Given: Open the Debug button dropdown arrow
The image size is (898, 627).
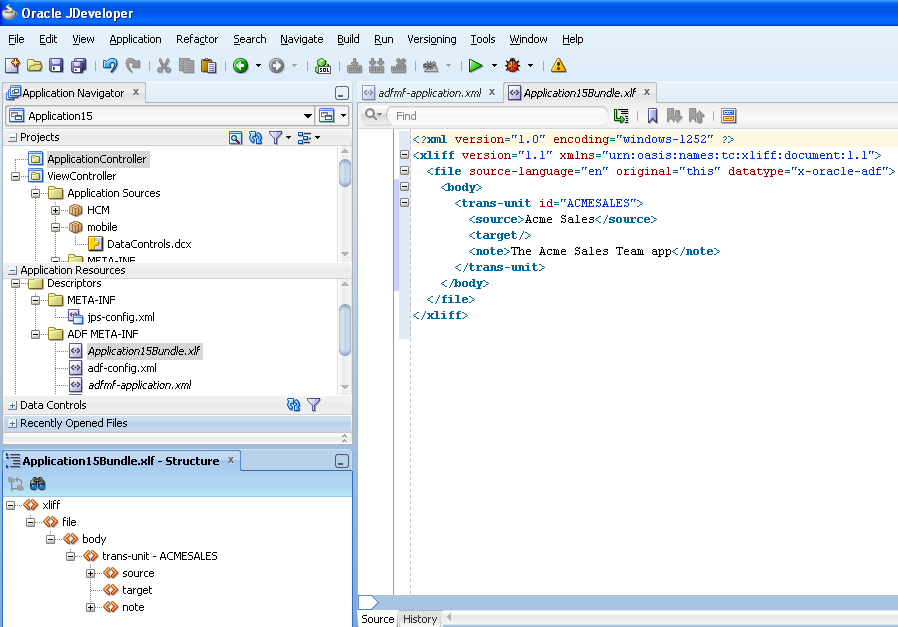Looking at the screenshot, I should point(530,66).
